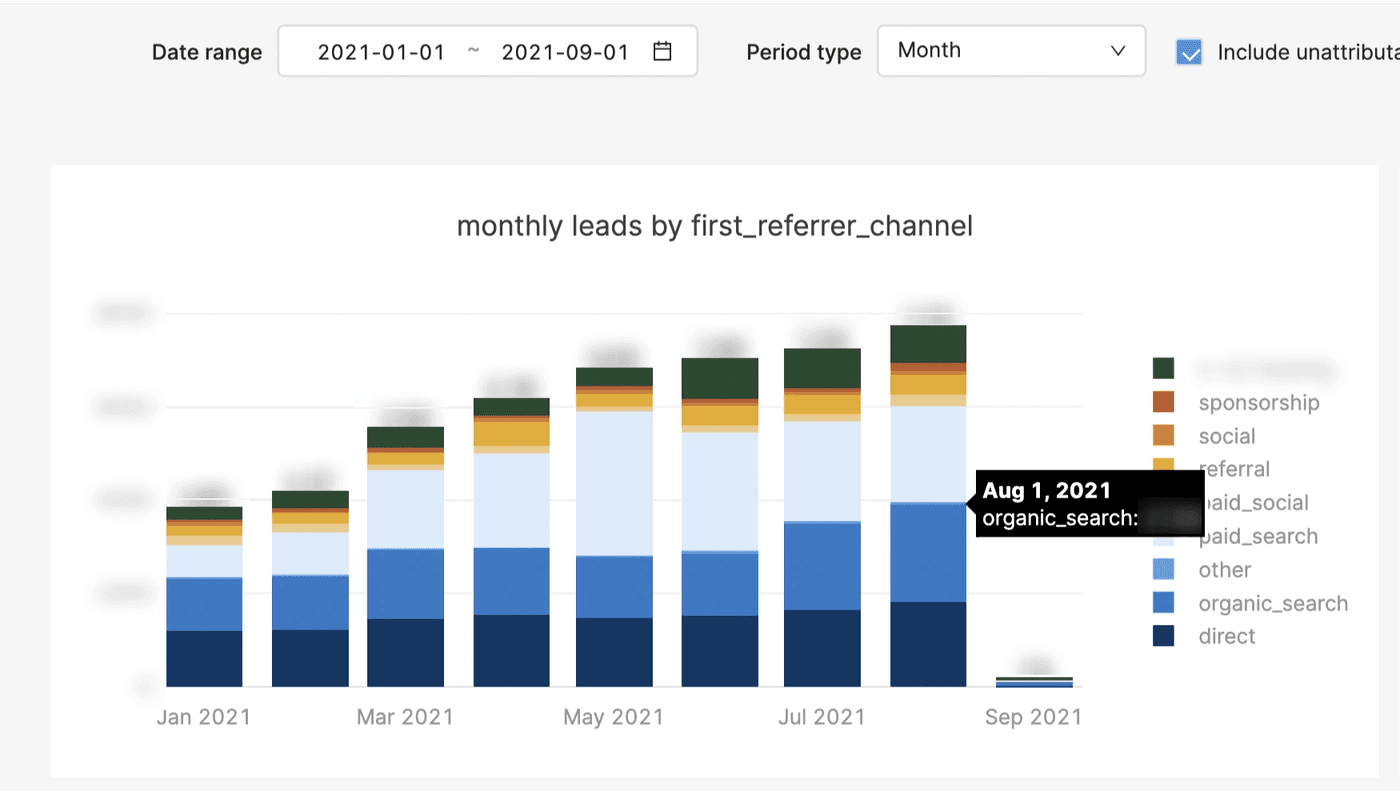Screen dimensions: 1400x791
Task: Hide the direct channel from the chart
Action: (x=1227, y=636)
